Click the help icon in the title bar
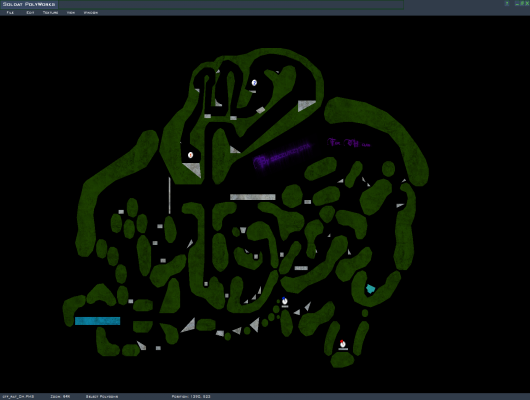The width and height of the screenshot is (530, 400). (x=507, y=3)
